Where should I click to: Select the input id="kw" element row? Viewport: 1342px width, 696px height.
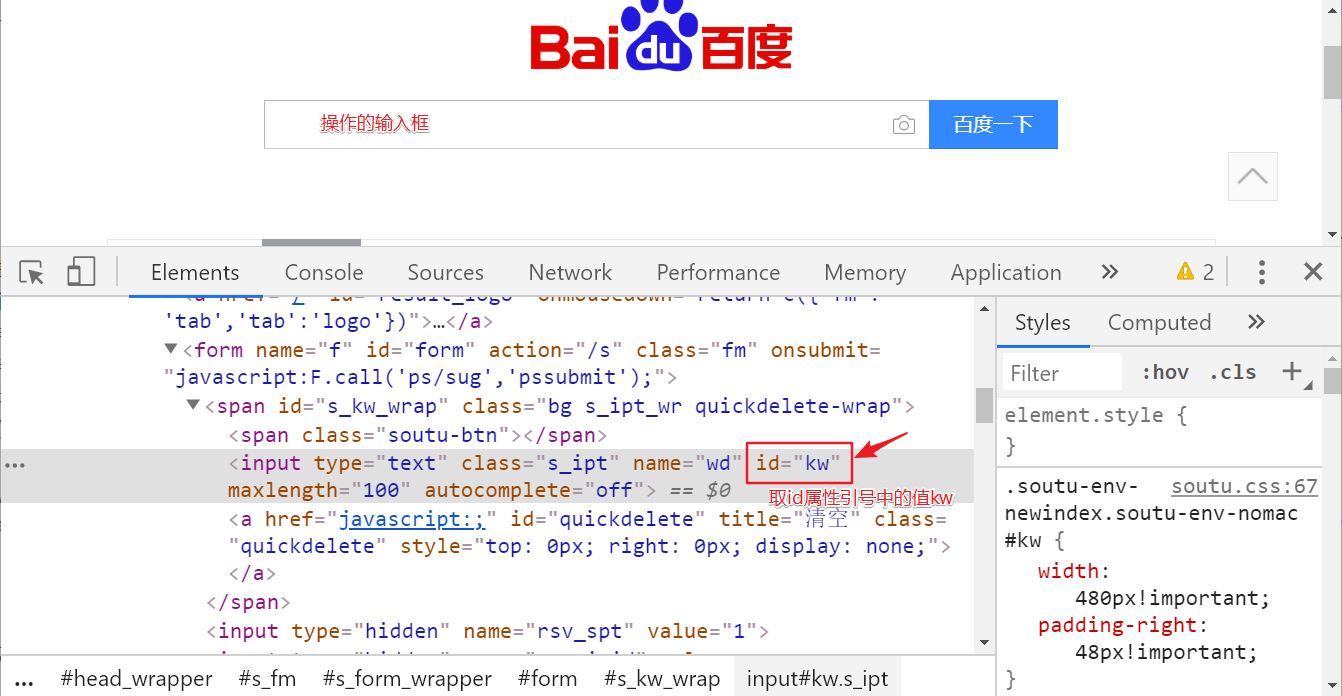pyautogui.click(x=487, y=476)
